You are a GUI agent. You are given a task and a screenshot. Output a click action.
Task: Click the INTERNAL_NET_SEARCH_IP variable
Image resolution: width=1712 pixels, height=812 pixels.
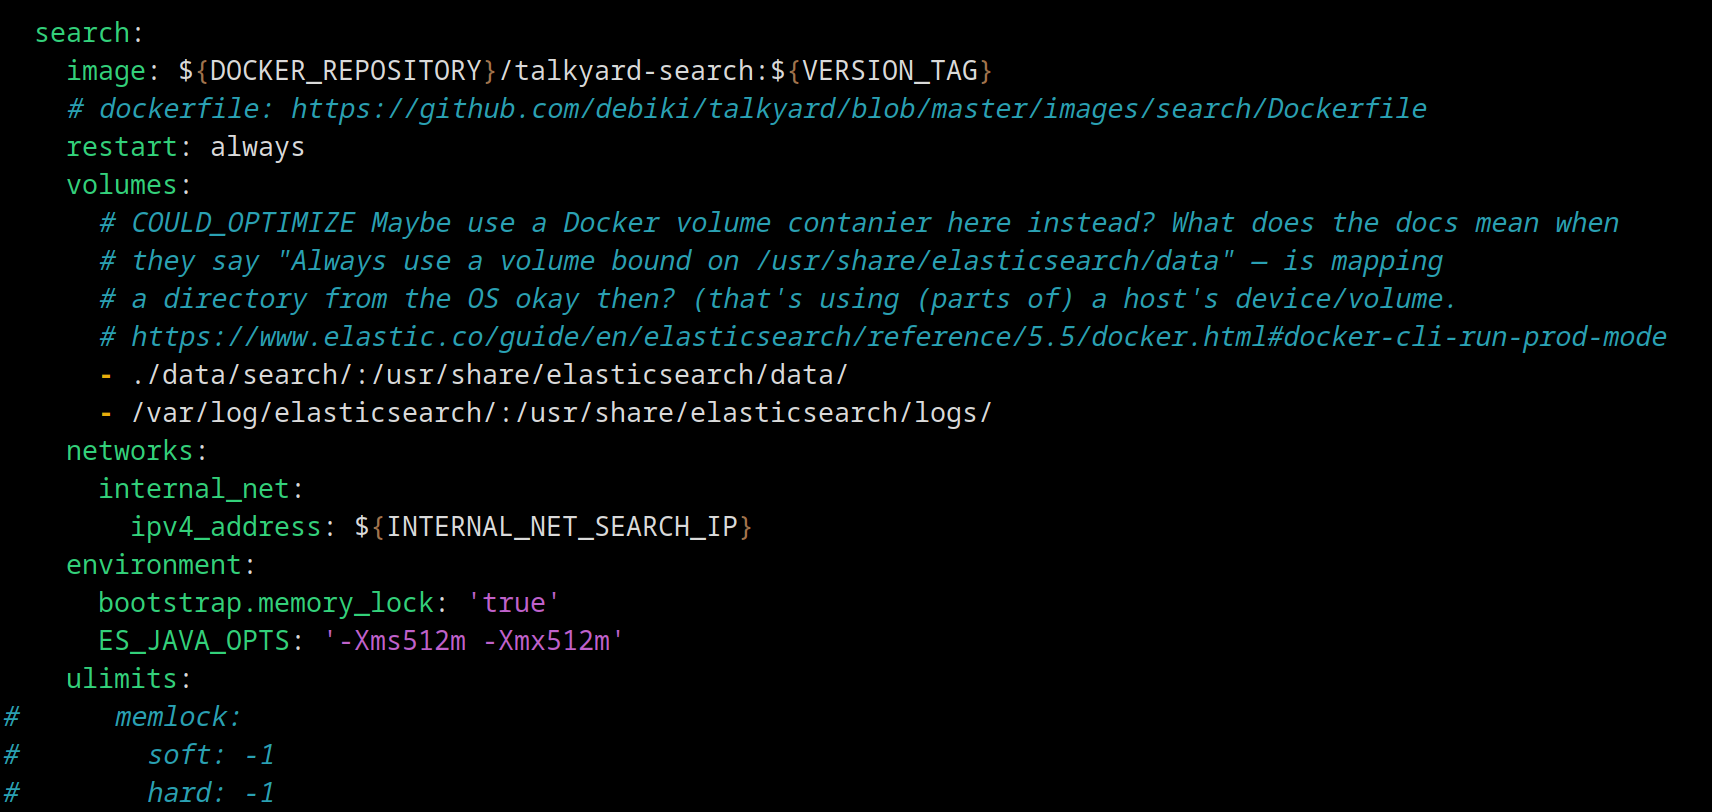[562, 527]
